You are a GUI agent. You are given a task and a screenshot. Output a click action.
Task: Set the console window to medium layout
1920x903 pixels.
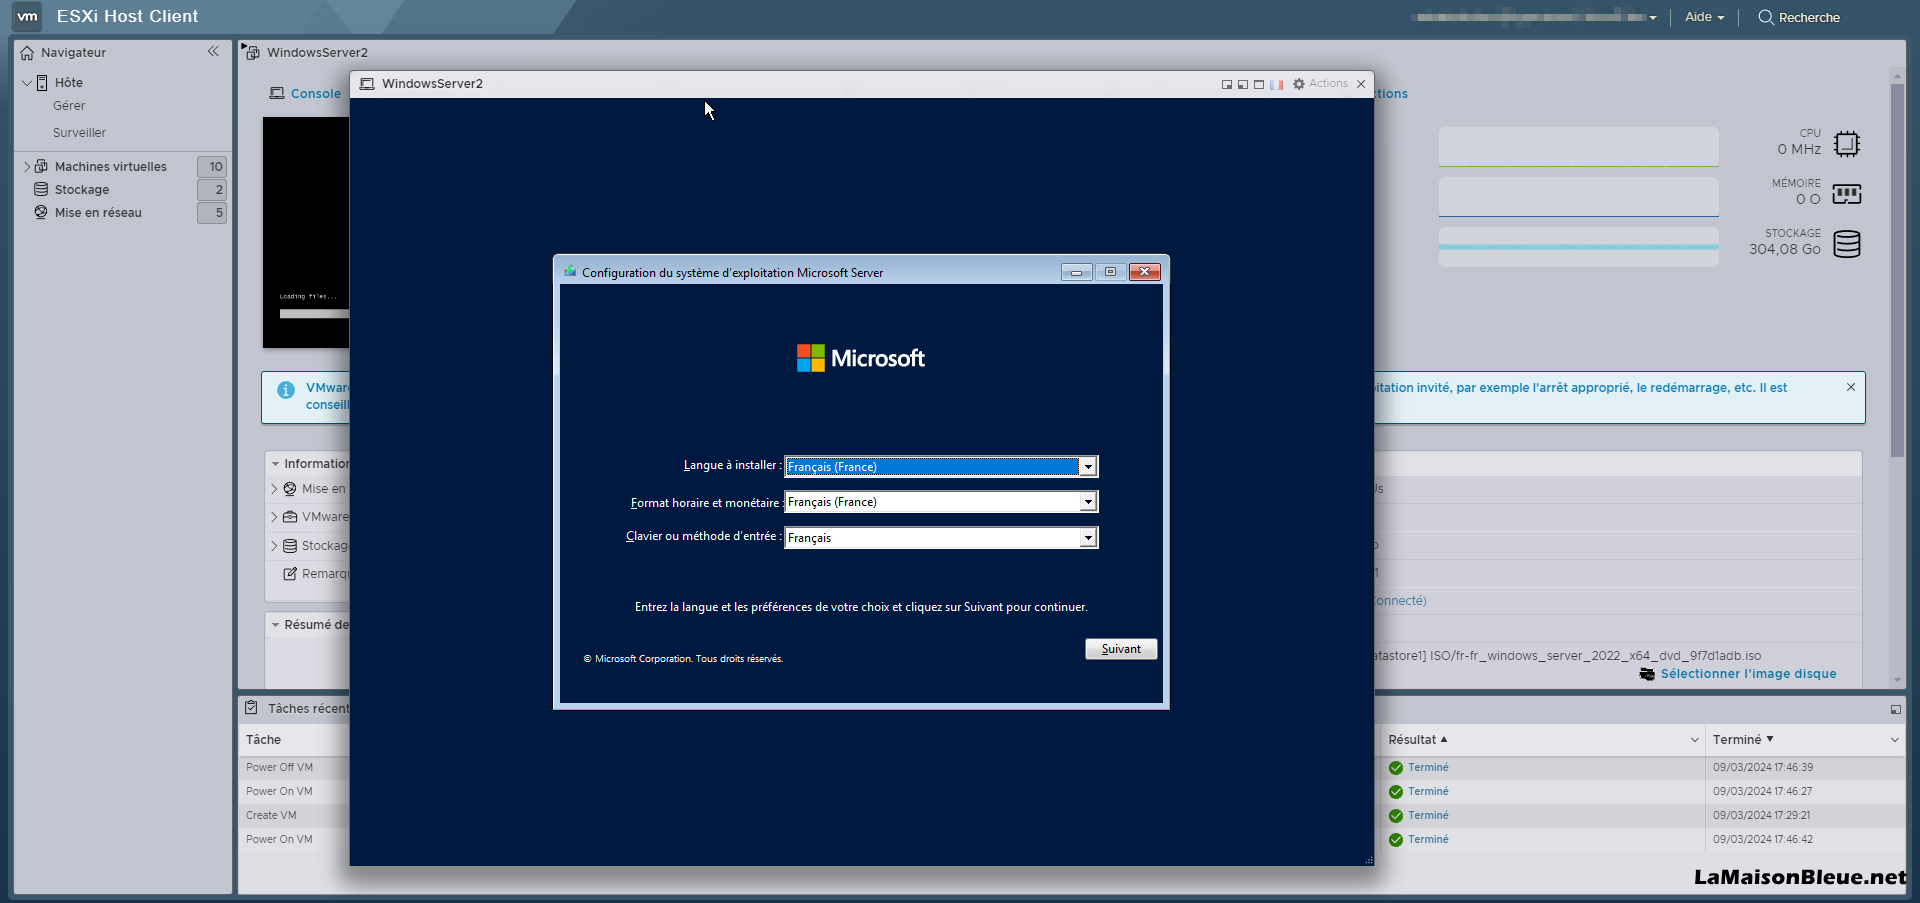click(1243, 85)
